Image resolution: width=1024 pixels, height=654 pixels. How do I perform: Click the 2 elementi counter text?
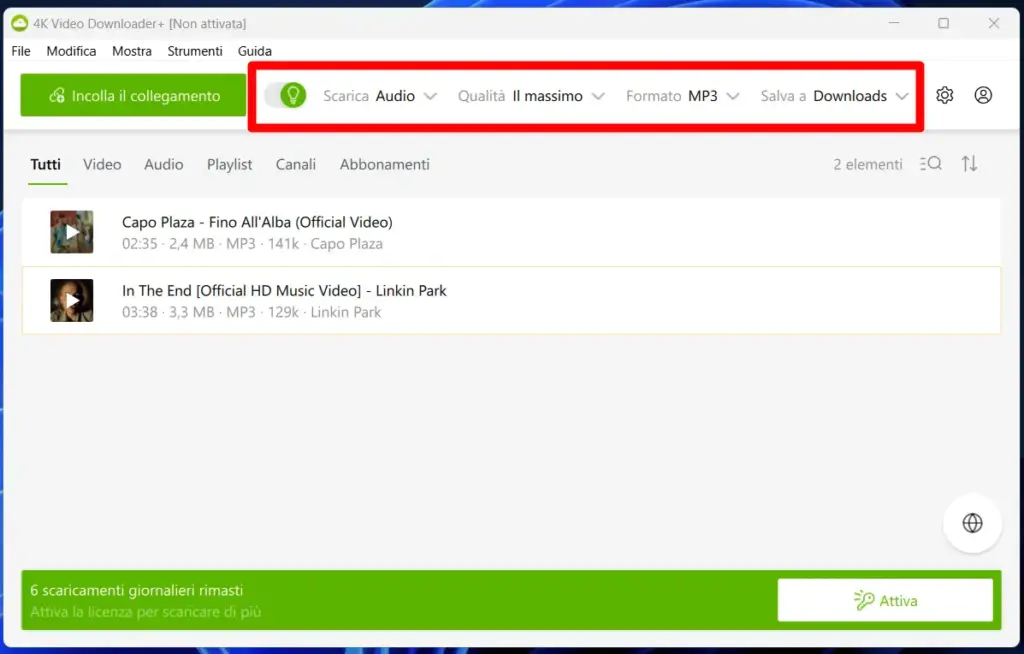coord(868,165)
